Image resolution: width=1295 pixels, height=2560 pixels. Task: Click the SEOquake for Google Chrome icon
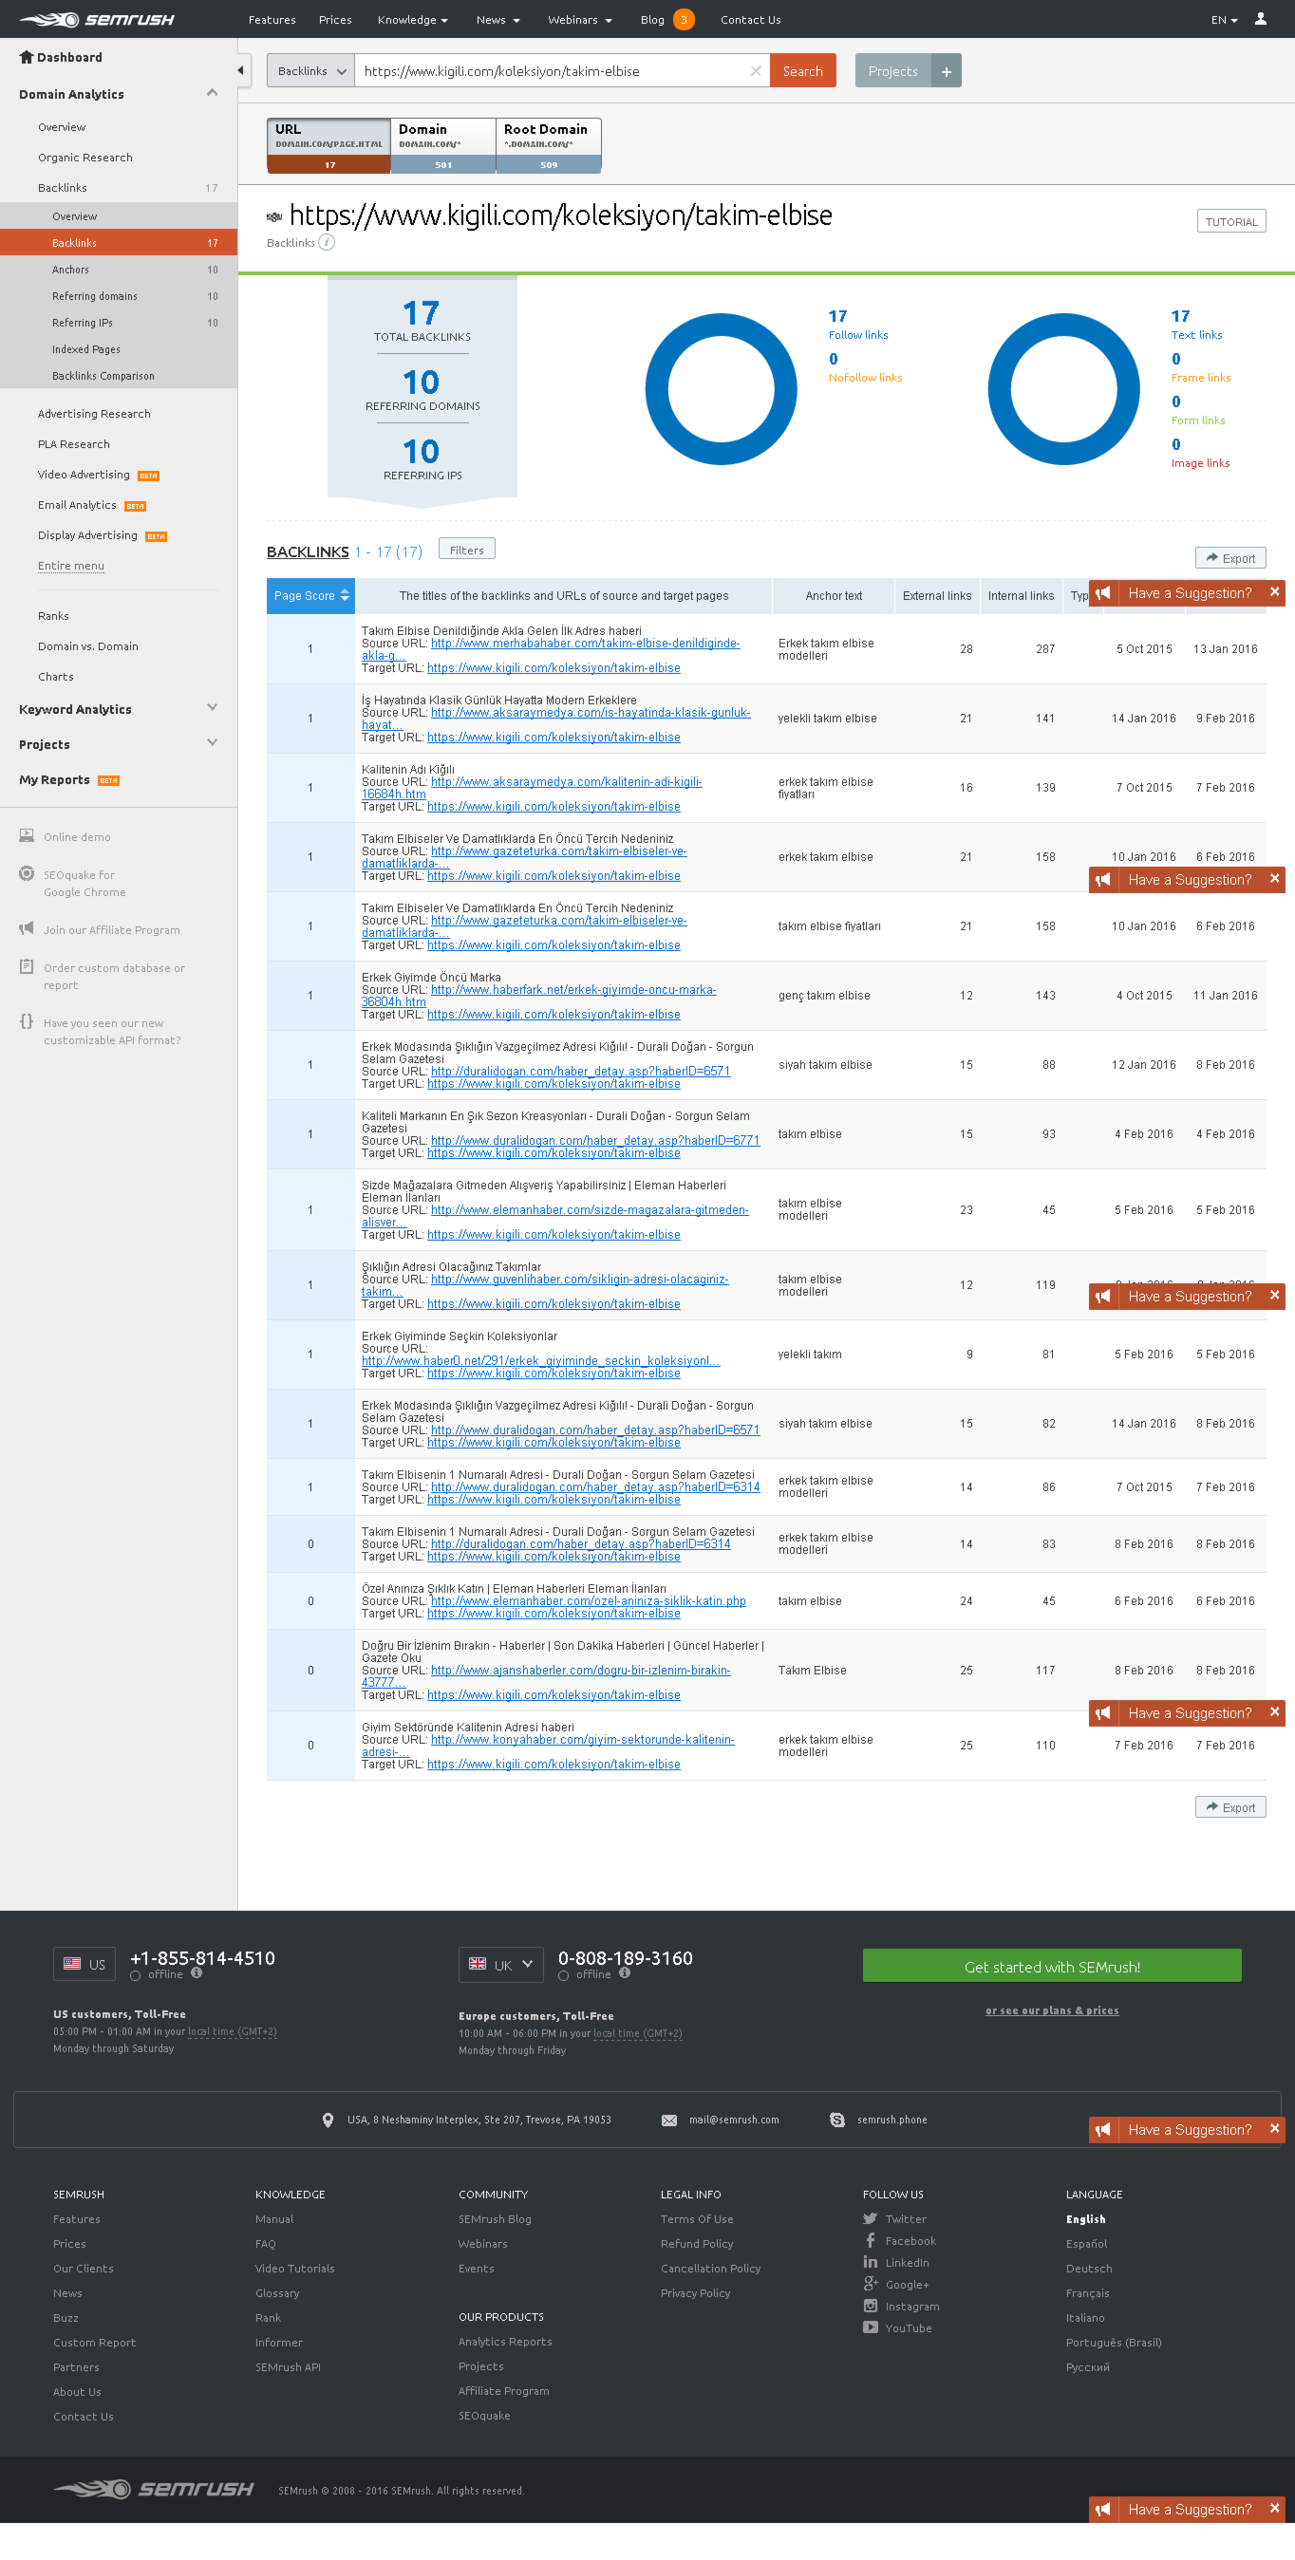(x=26, y=873)
